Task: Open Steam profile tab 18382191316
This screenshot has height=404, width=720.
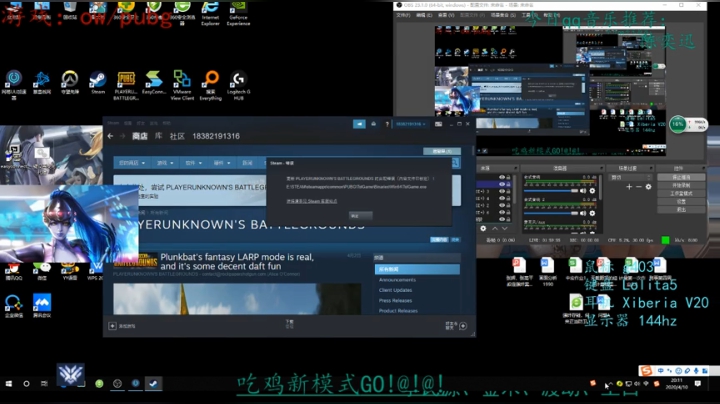Action: coord(216,136)
